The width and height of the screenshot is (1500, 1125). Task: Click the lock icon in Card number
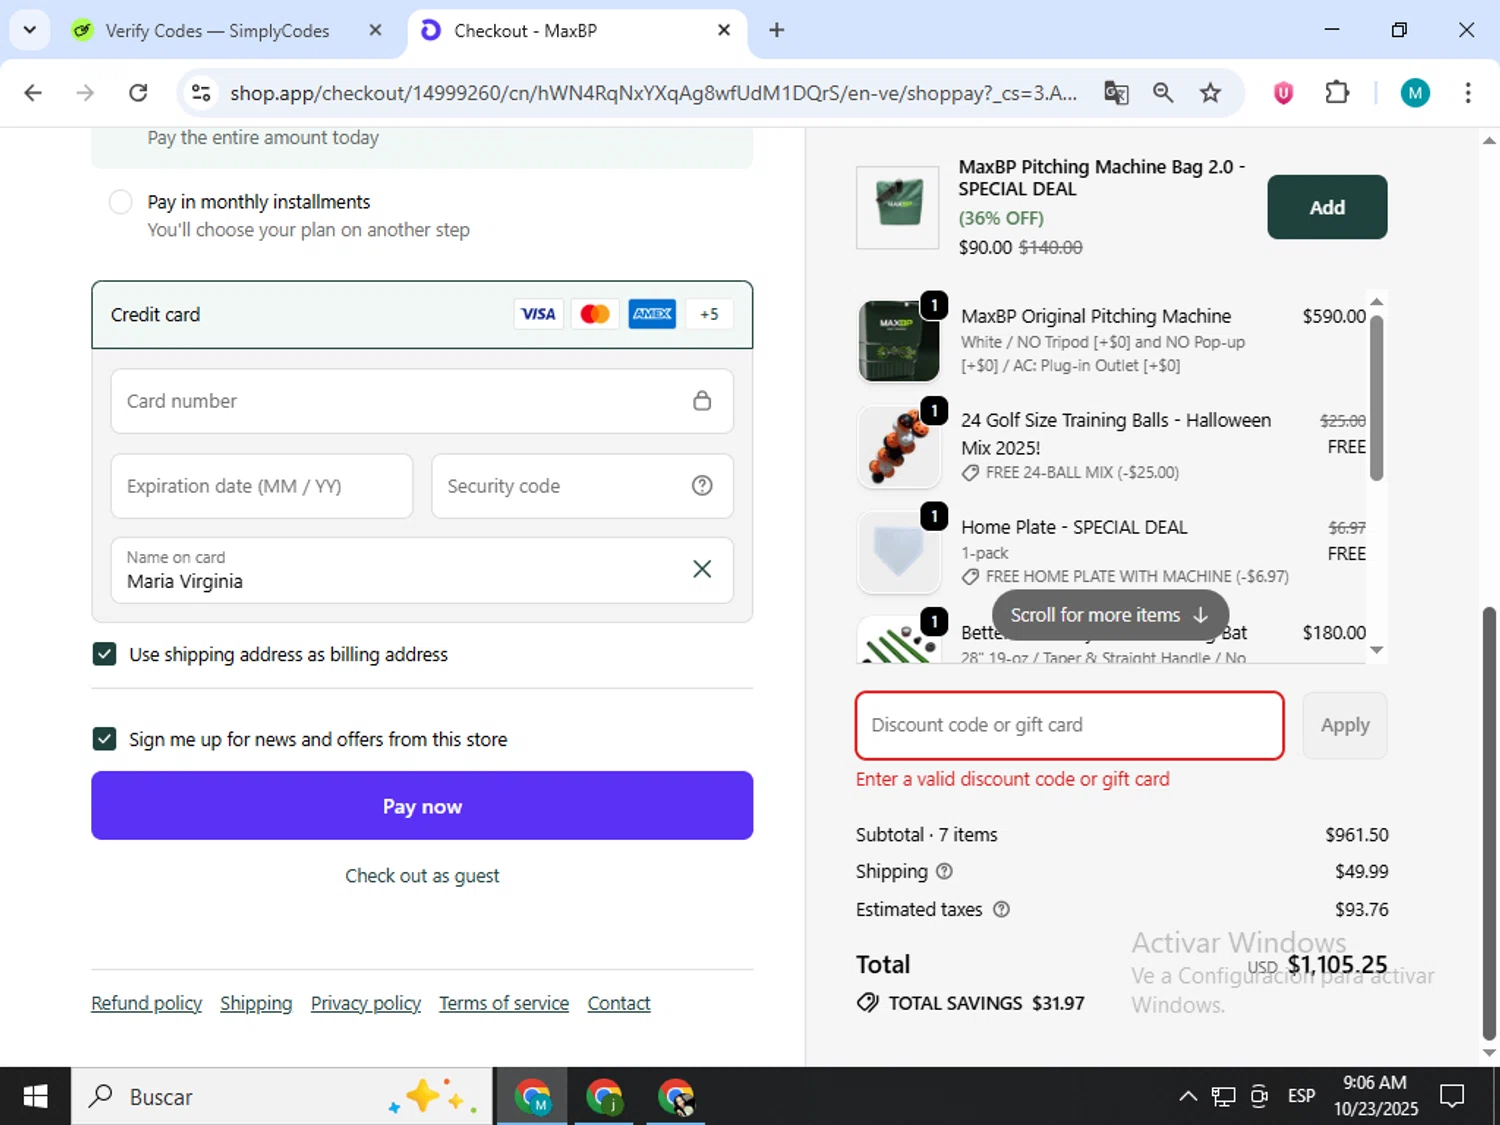coord(702,401)
